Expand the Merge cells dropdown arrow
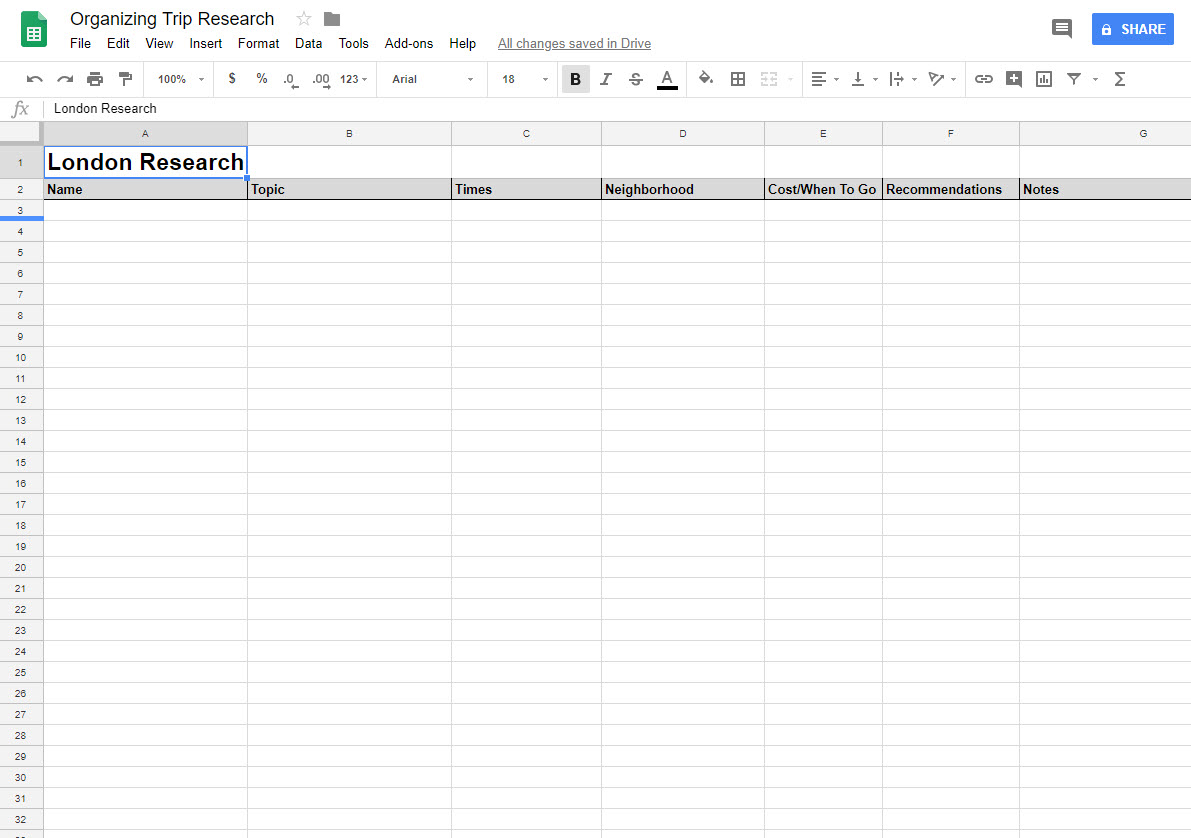 (790, 79)
